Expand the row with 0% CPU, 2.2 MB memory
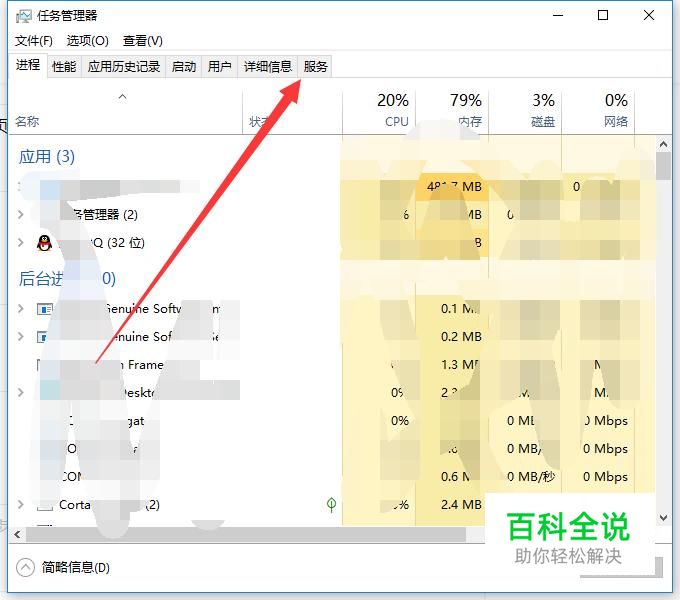Viewport: 680px width, 600px height. coord(20,393)
